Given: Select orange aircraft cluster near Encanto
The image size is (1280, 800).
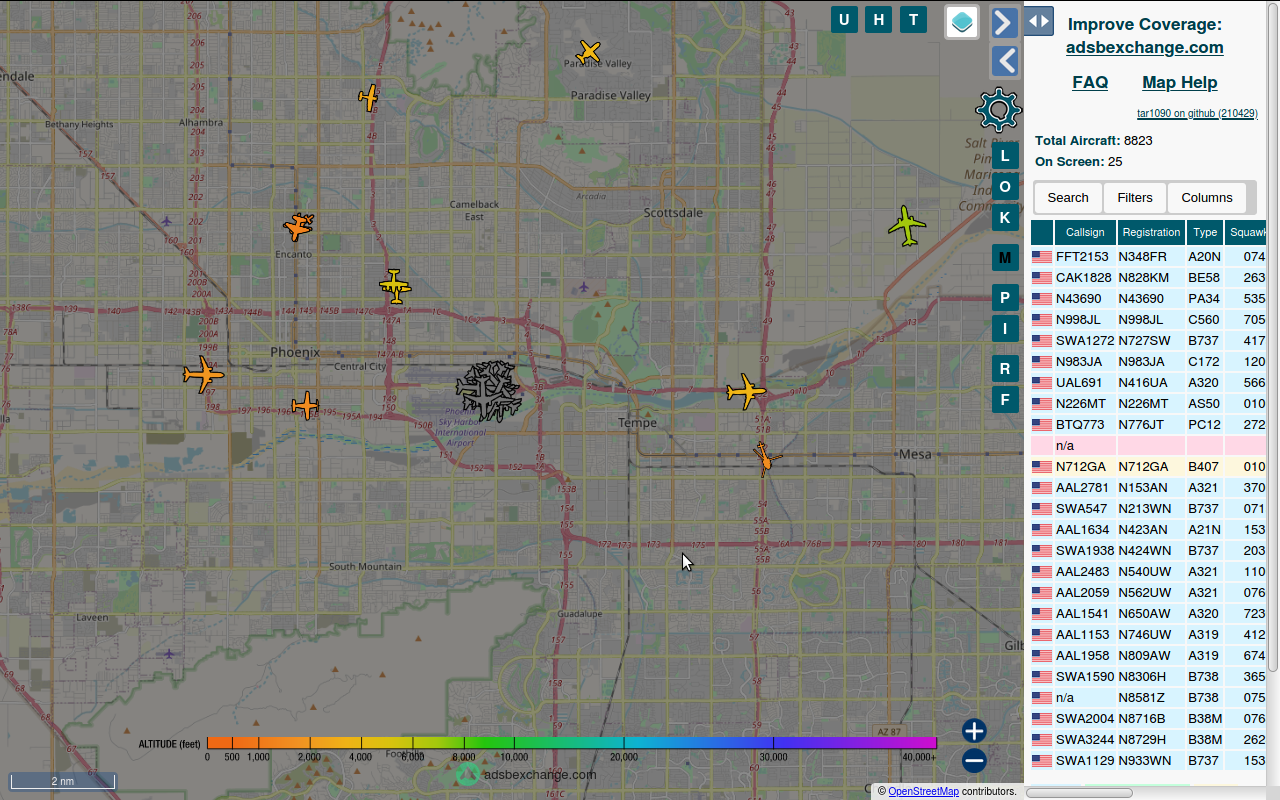Looking at the screenshot, I should (x=298, y=227).
